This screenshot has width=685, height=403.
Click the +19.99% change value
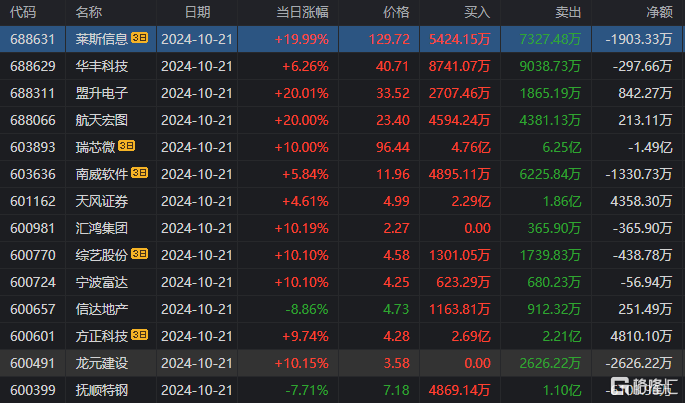[x=301, y=39]
